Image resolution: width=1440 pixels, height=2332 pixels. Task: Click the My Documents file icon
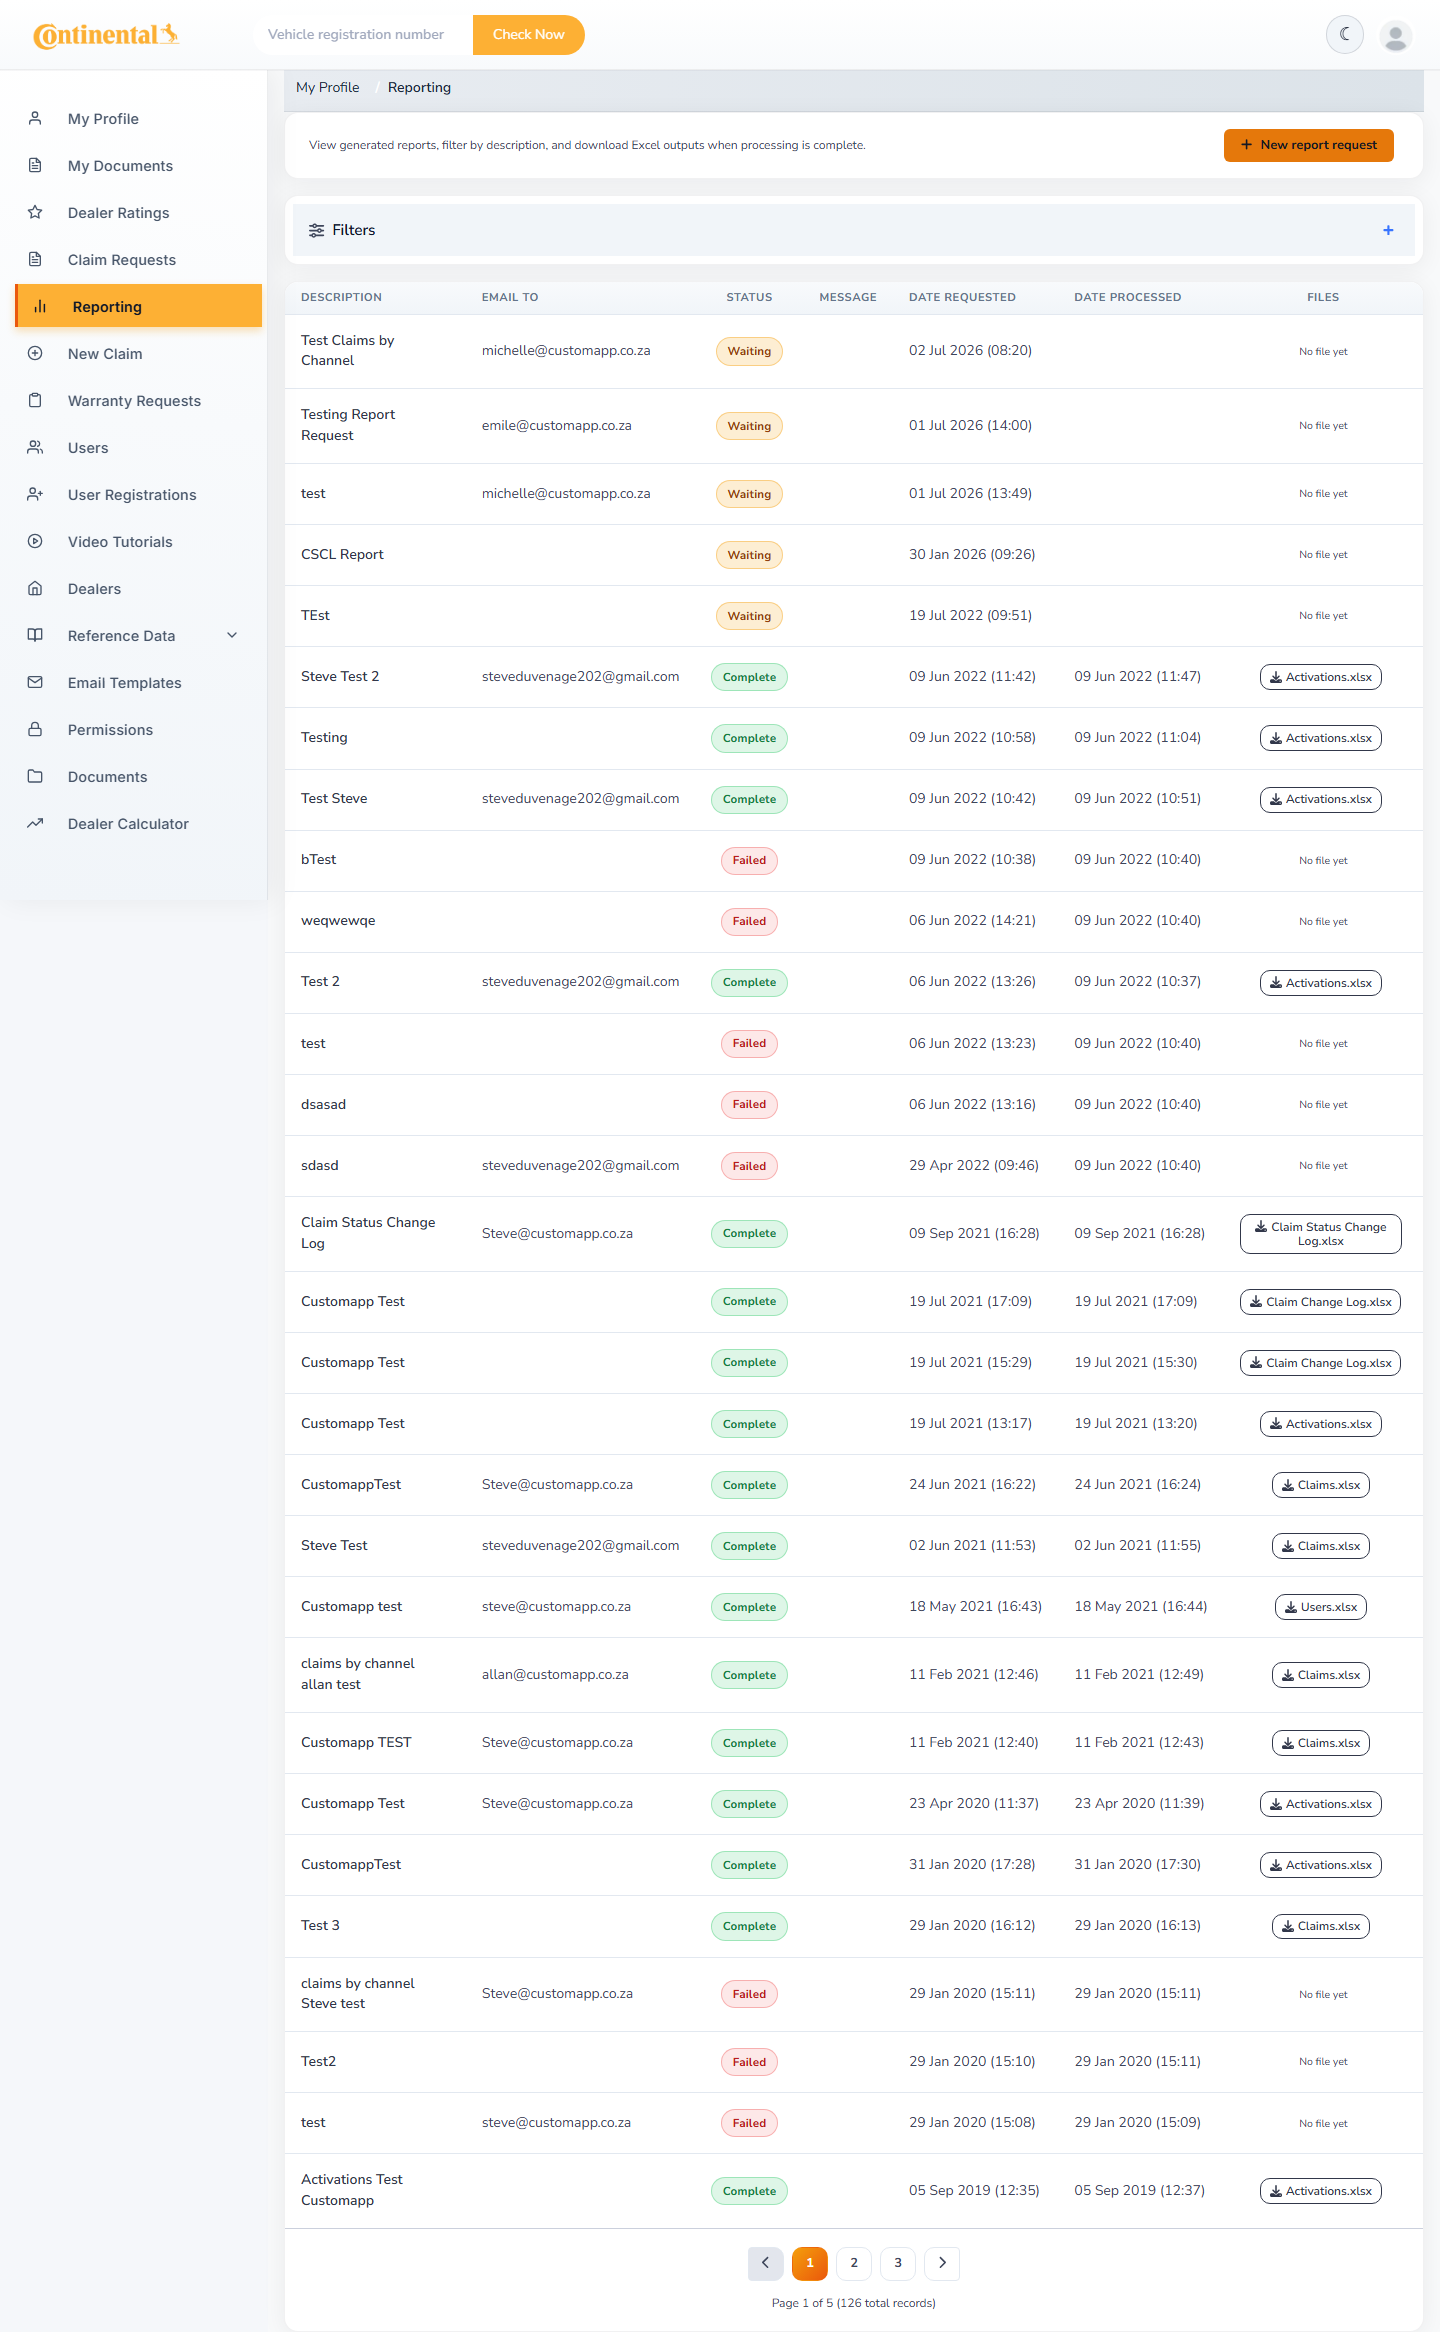click(35, 165)
